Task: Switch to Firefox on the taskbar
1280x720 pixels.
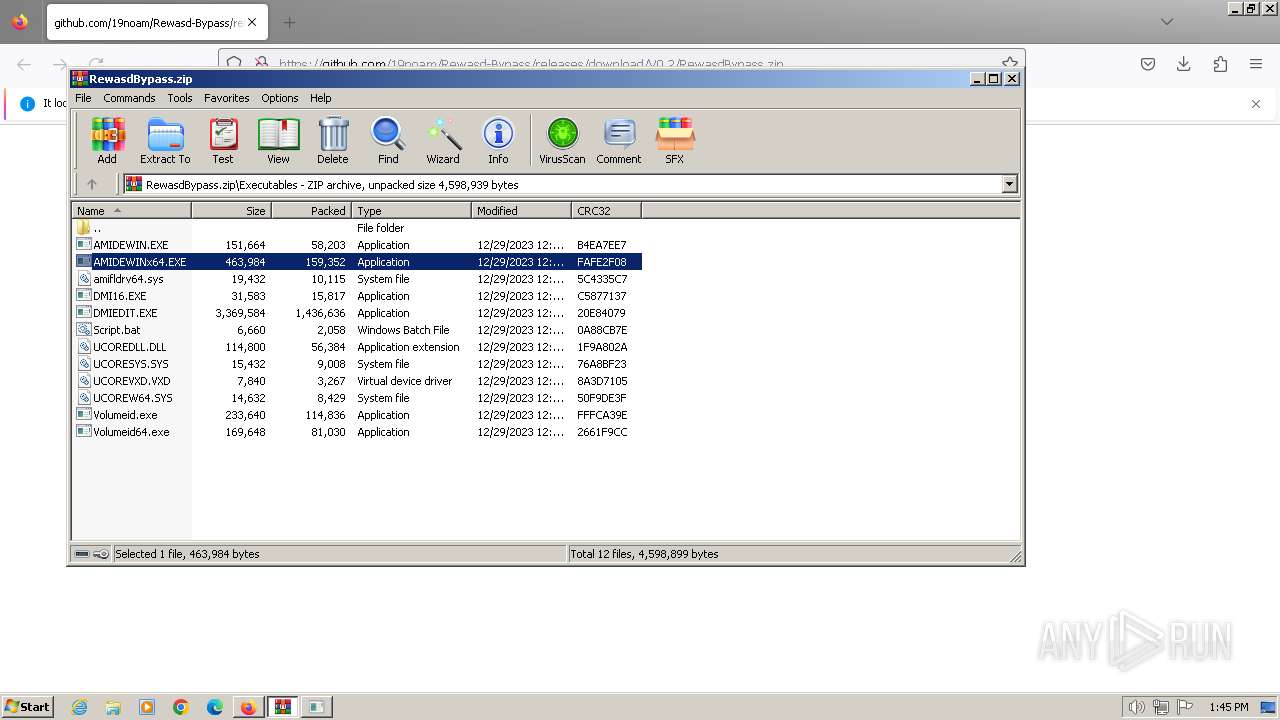Action: (x=248, y=707)
